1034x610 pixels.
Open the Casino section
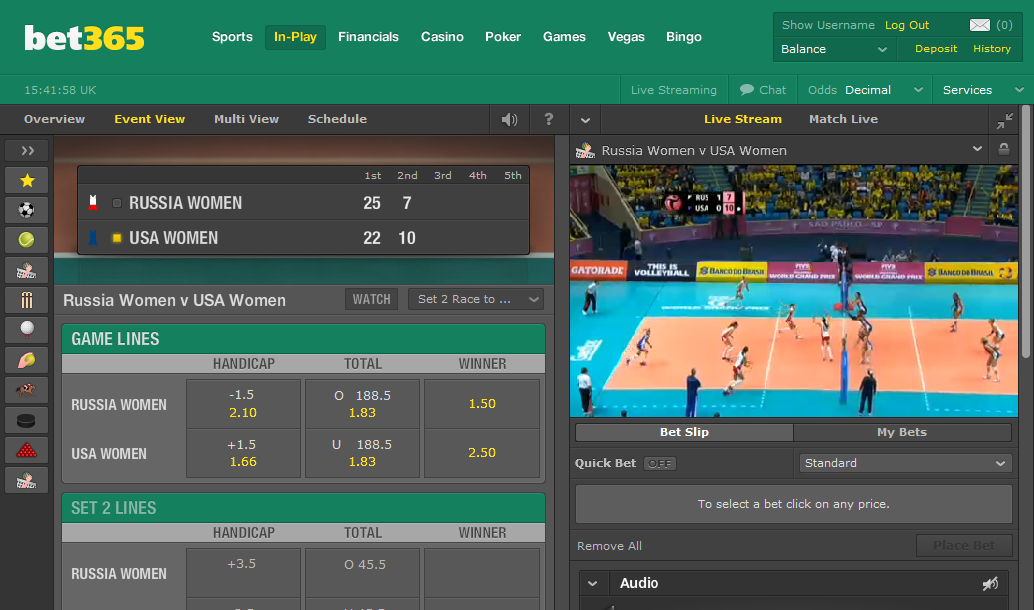point(442,37)
